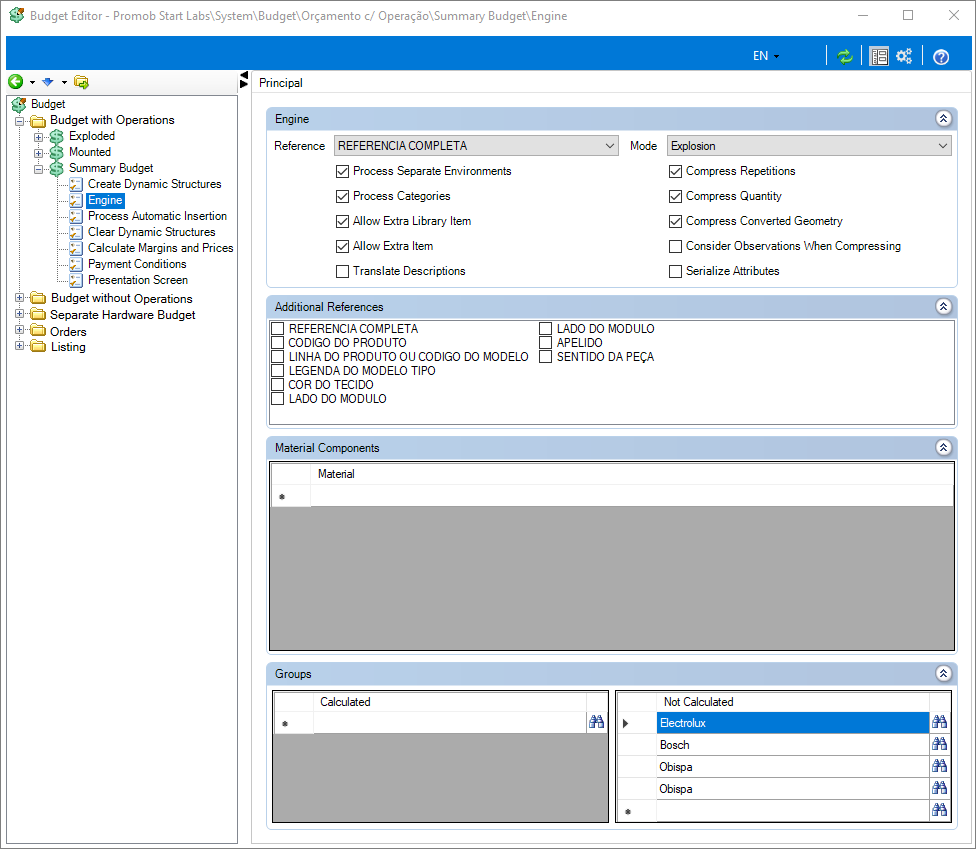Collapse the Summary Budget node

point(39,169)
